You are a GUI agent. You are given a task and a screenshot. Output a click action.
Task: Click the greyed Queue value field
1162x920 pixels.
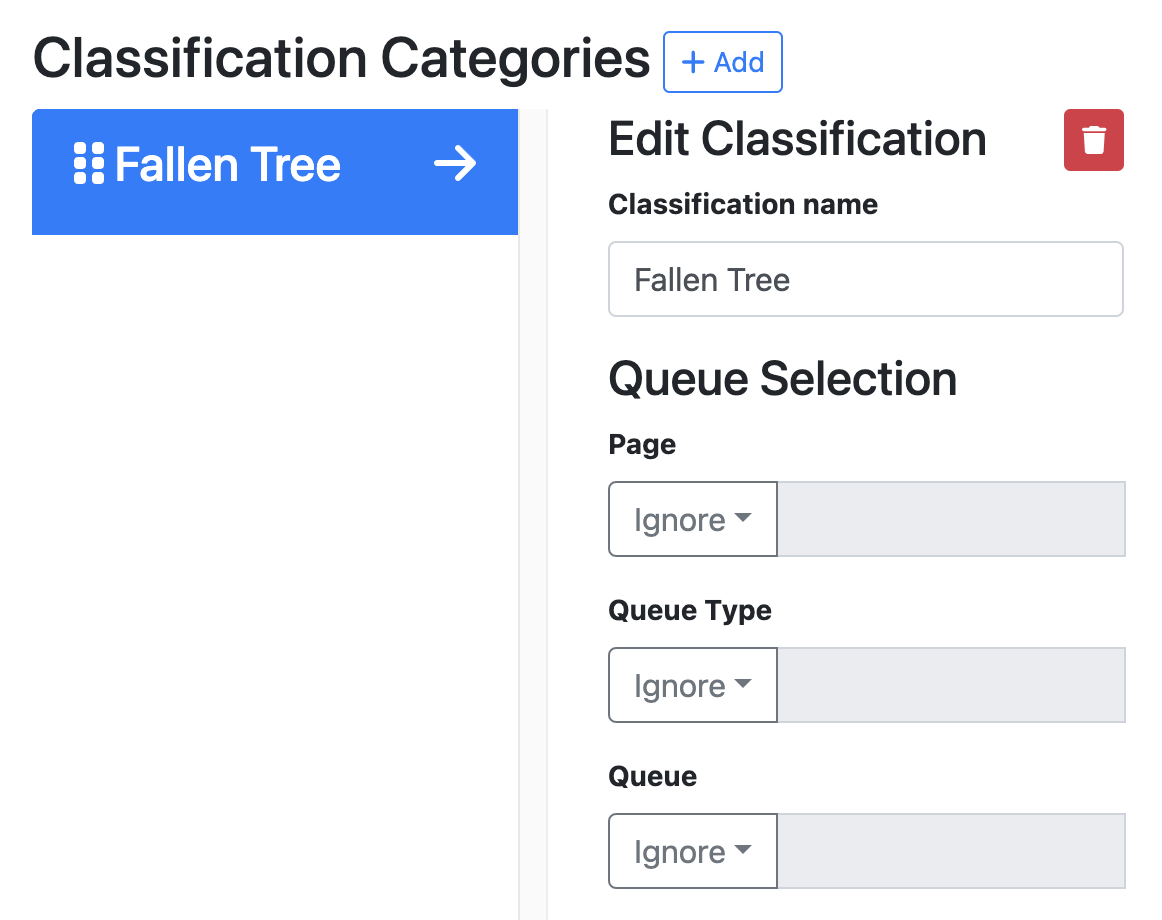951,852
